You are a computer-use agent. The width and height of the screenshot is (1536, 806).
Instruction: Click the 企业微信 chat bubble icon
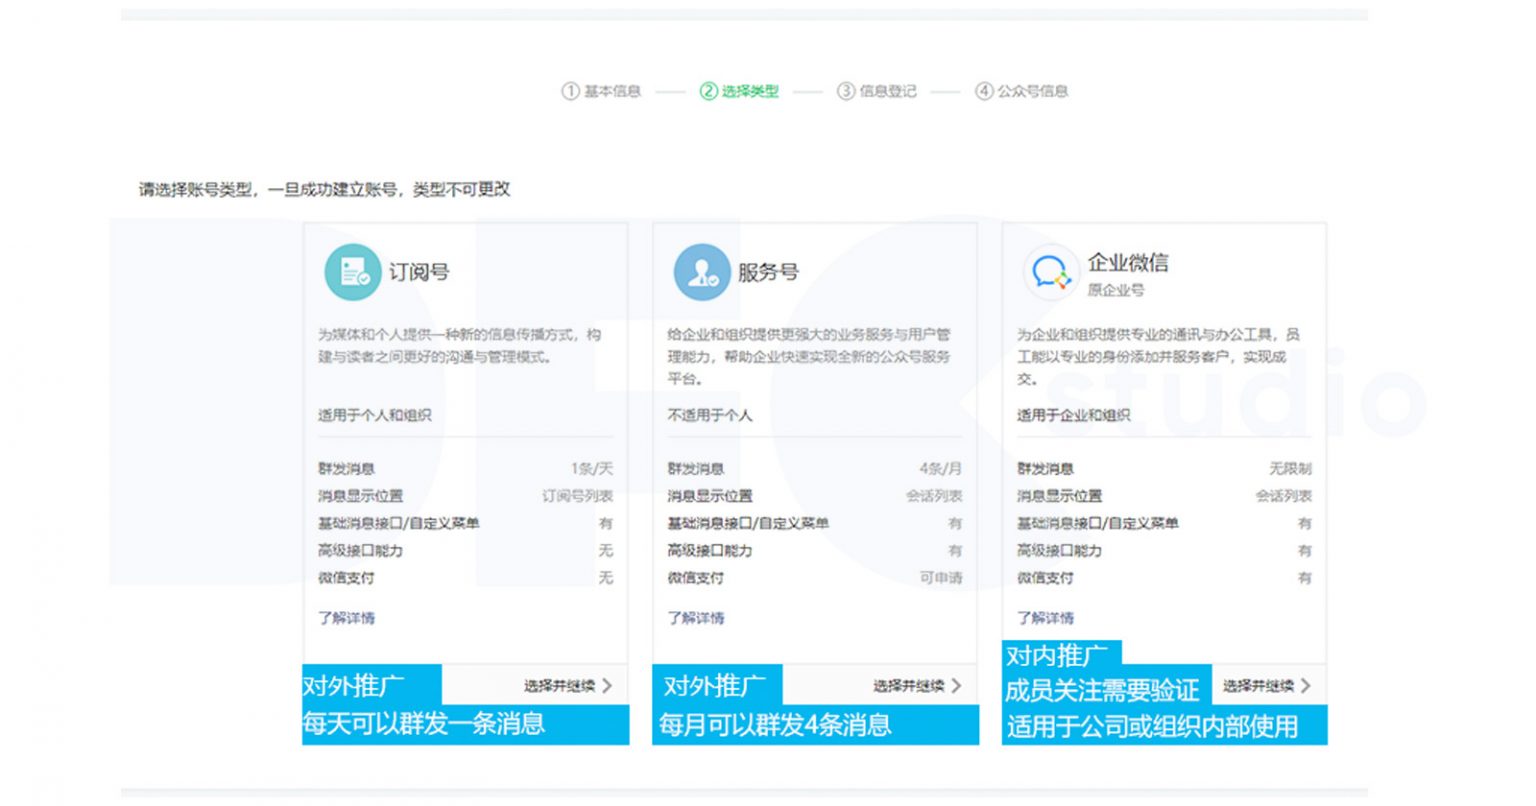(1050, 272)
